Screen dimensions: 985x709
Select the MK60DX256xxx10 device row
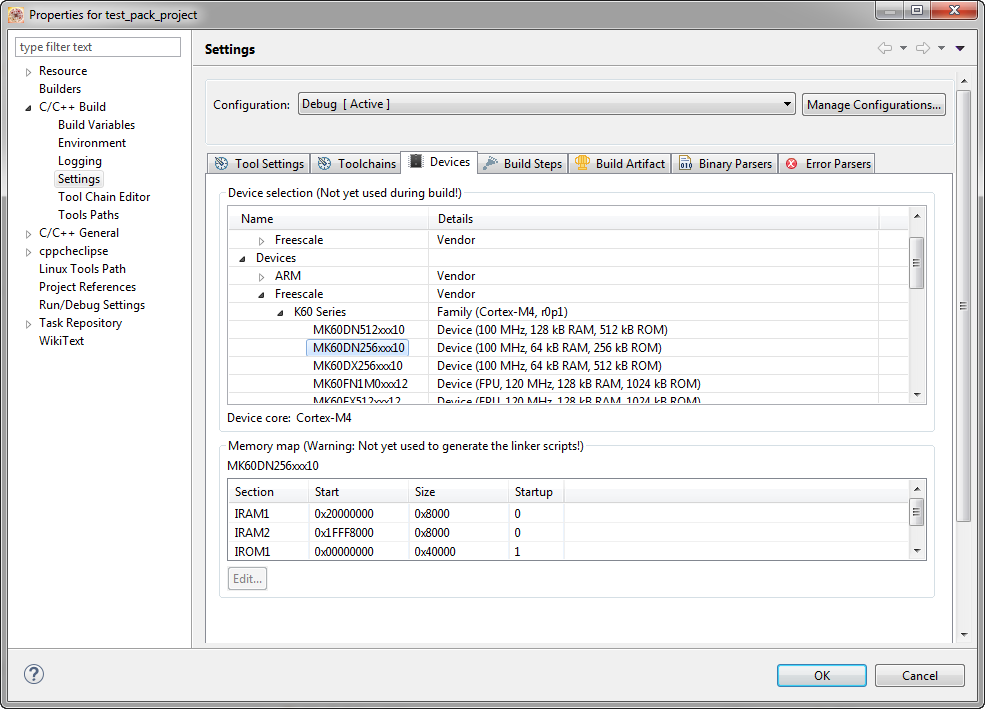tap(357, 366)
